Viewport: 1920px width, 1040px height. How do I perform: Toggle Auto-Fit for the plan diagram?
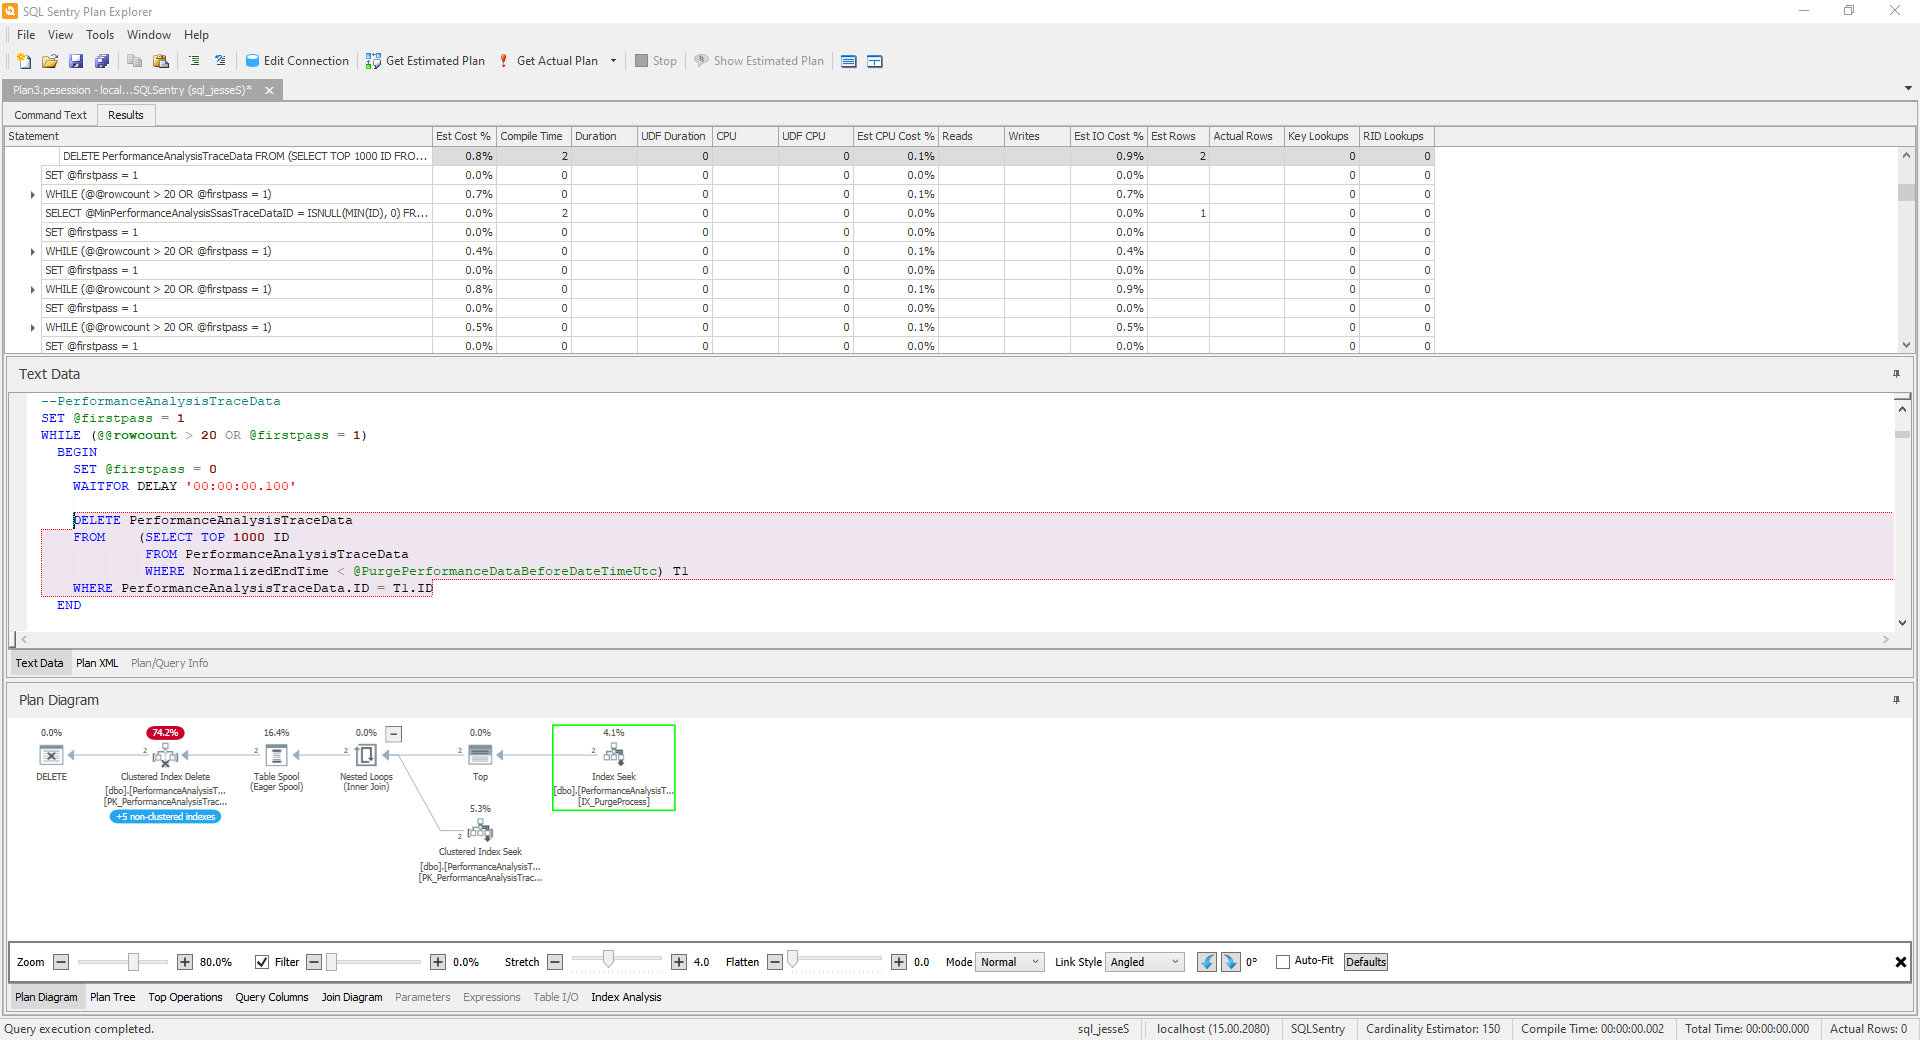coord(1281,962)
